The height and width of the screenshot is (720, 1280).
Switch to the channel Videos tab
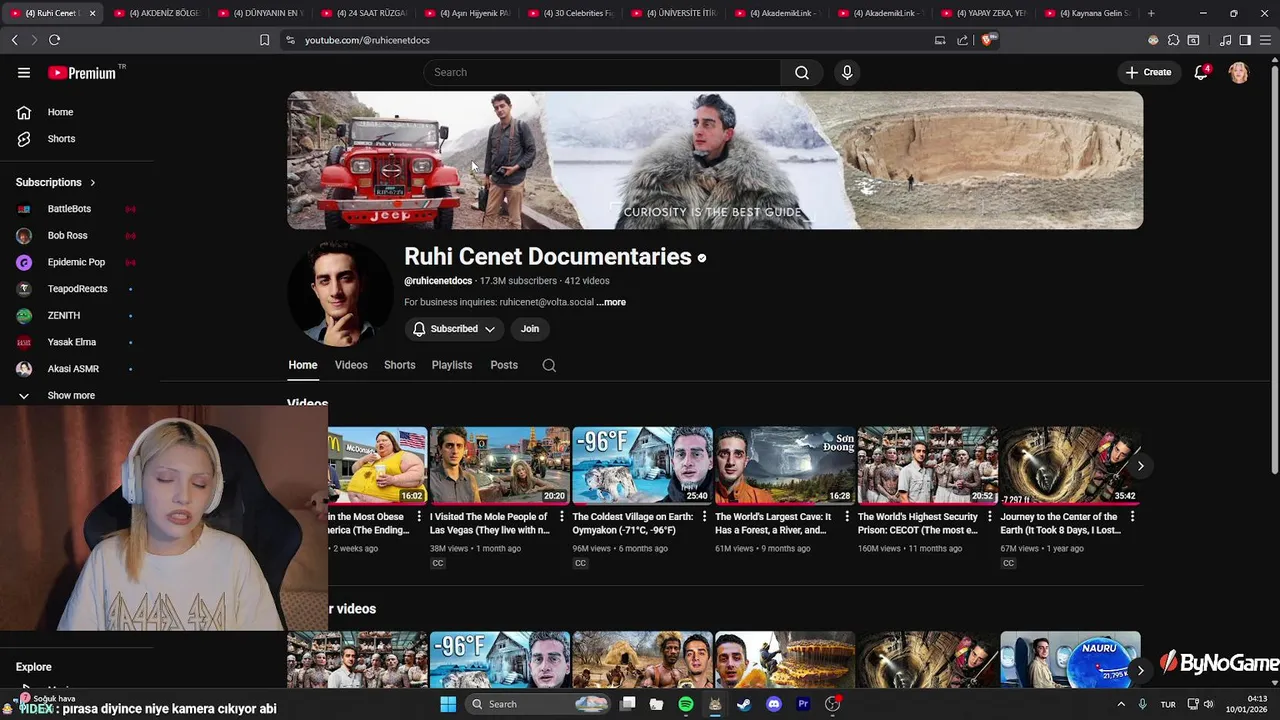click(x=351, y=365)
